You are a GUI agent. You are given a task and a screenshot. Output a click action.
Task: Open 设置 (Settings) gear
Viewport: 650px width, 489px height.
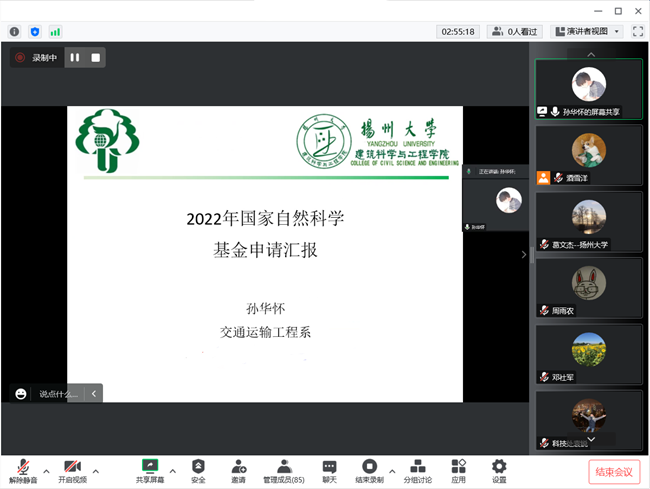click(x=499, y=470)
